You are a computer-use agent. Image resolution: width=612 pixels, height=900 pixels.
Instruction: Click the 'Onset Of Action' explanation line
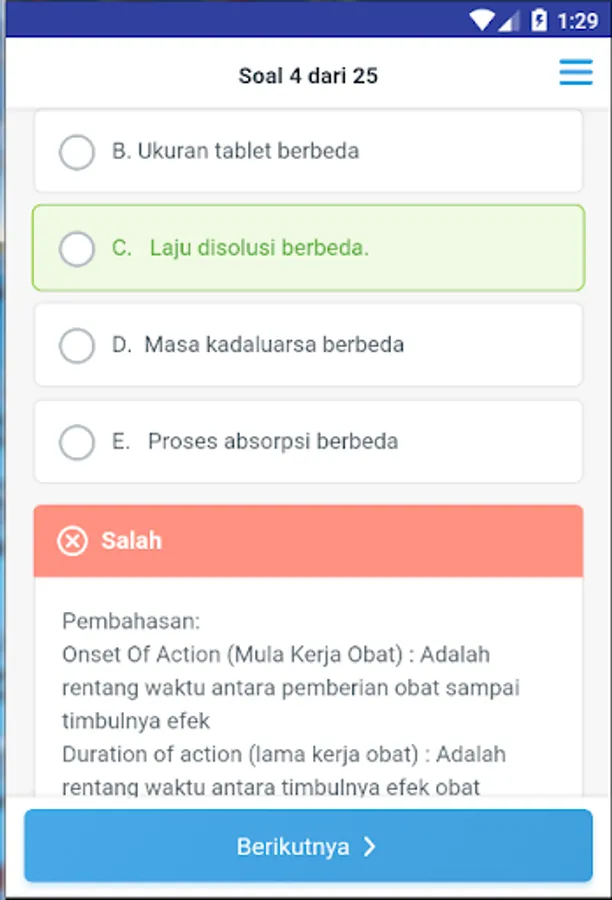tap(276, 655)
